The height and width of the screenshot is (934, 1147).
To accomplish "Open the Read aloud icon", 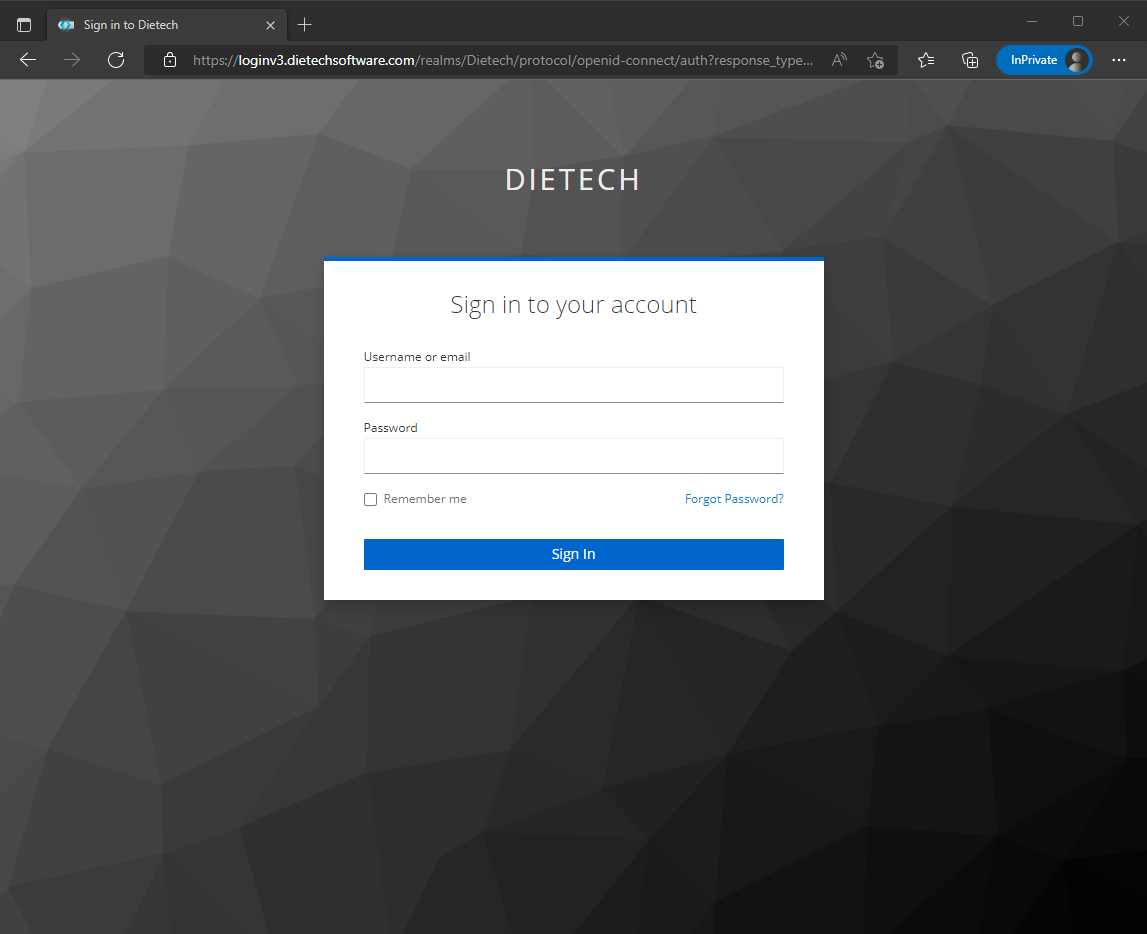I will coord(839,60).
